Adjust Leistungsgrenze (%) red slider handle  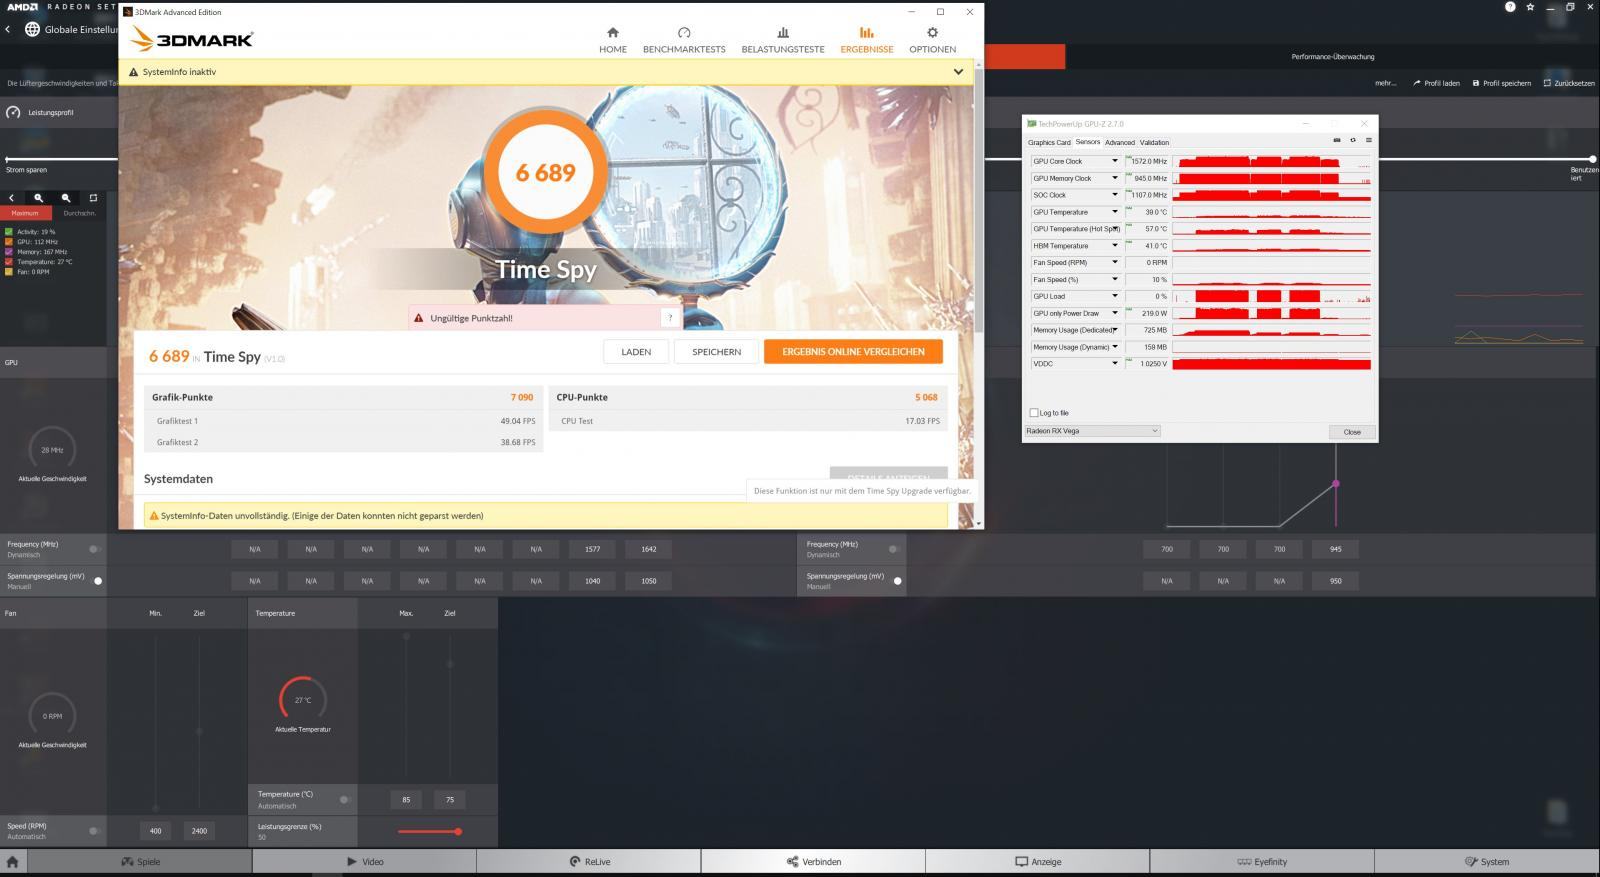(x=458, y=831)
